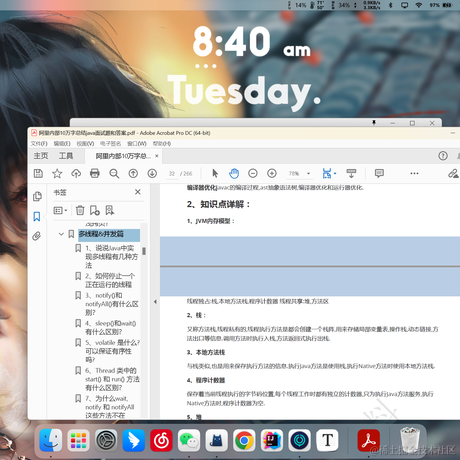Open bookmark 1、说说Java中实现多线程有几种方法
This screenshot has width=460, height=460.
[x=111, y=257]
